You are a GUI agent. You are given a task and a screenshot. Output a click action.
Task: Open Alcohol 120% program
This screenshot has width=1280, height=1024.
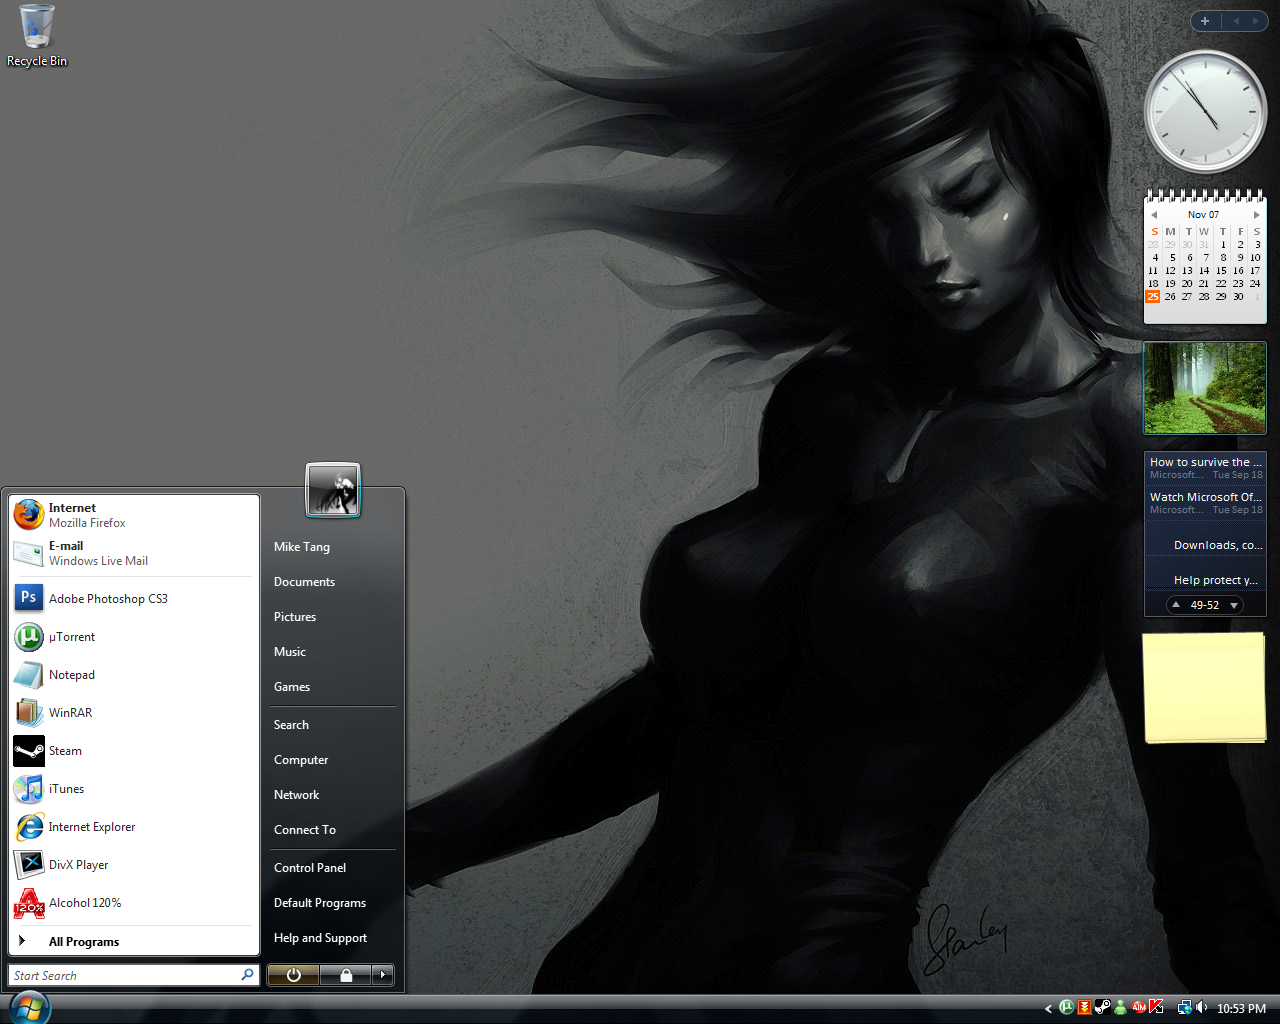pyautogui.click(x=134, y=903)
